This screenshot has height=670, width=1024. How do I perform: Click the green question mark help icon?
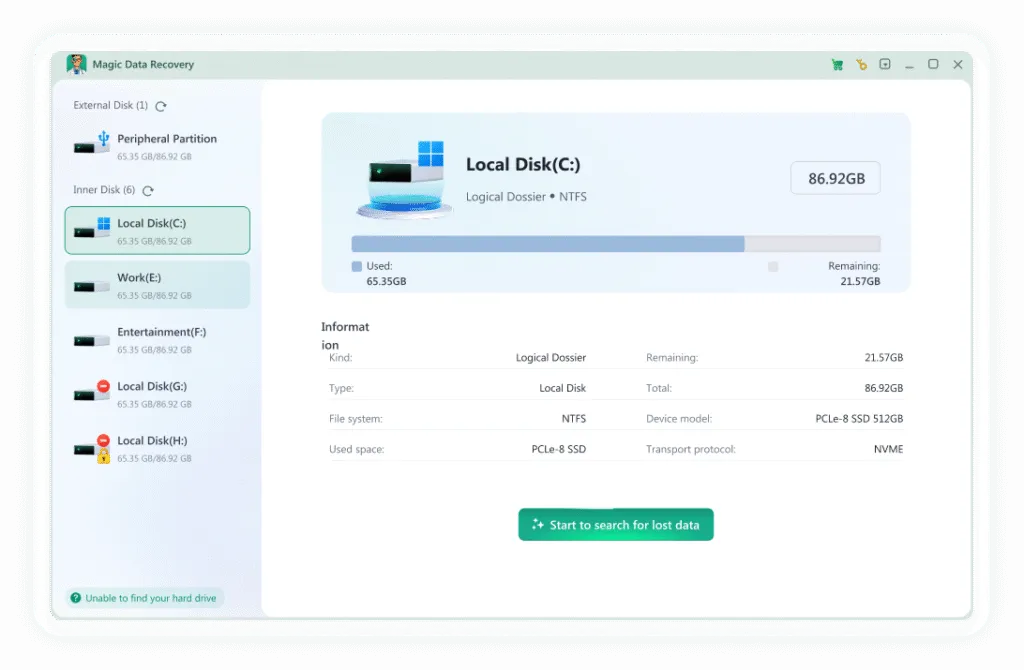click(76, 598)
